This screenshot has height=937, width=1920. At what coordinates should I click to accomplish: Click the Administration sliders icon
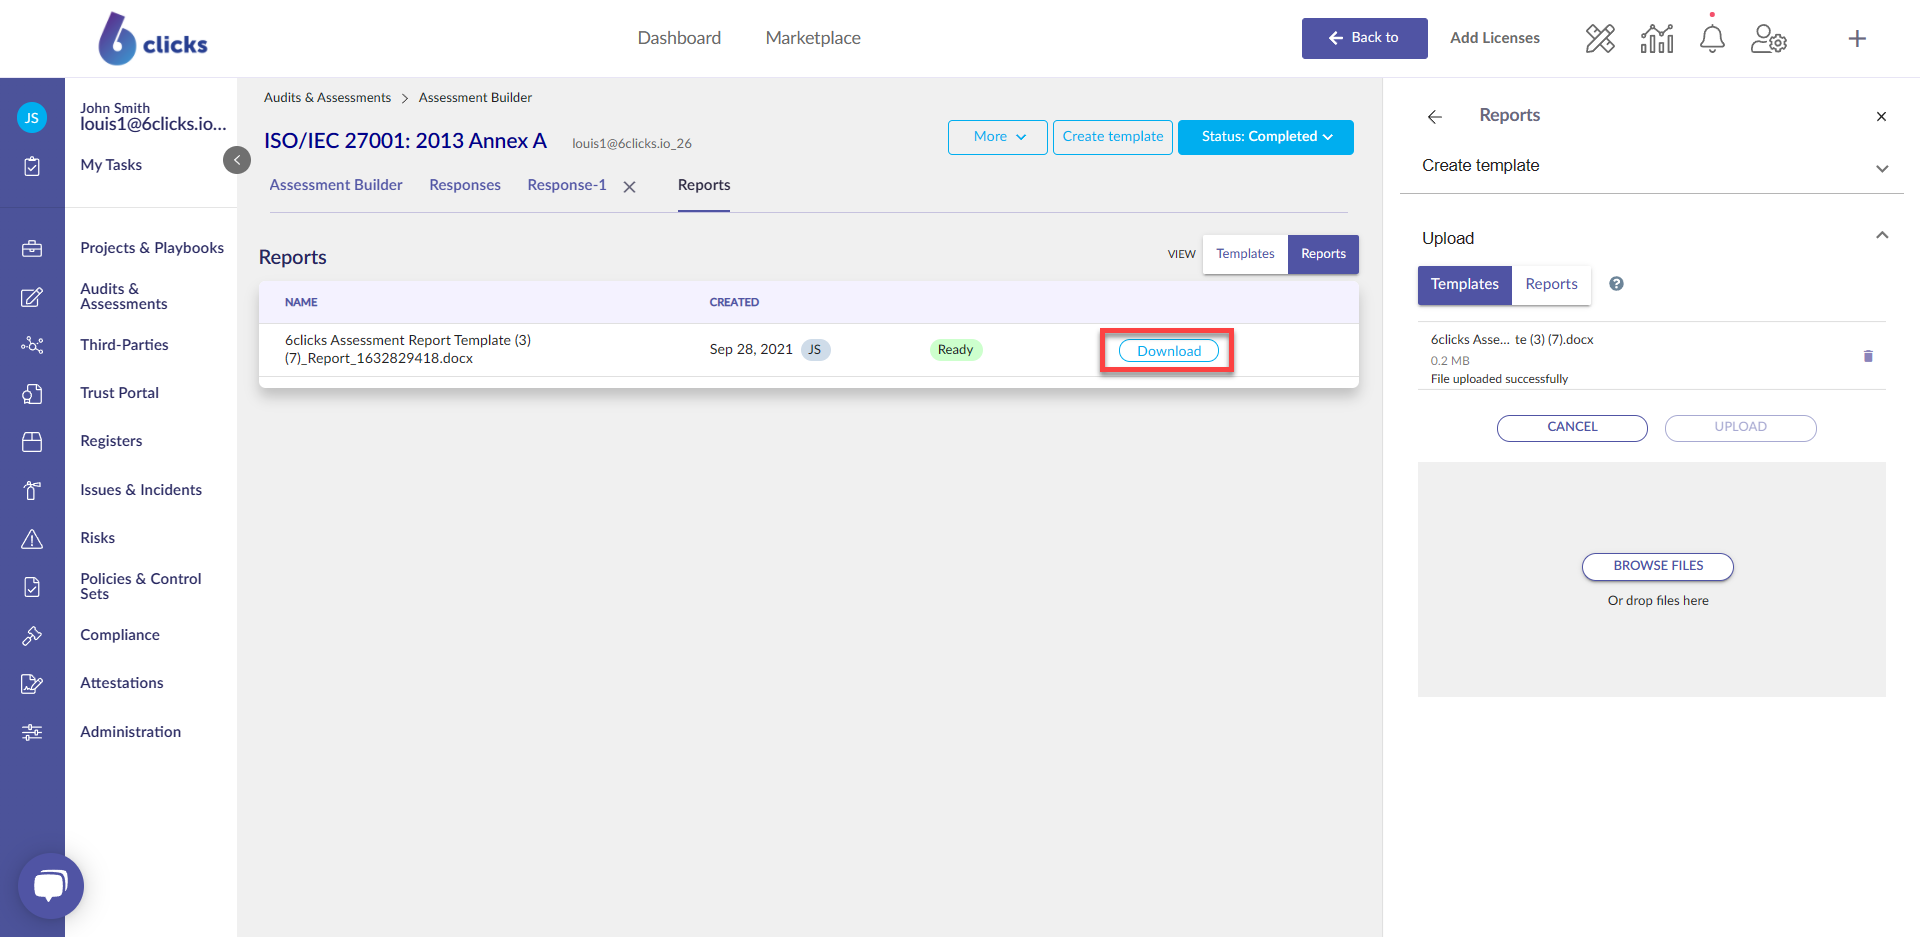32,732
